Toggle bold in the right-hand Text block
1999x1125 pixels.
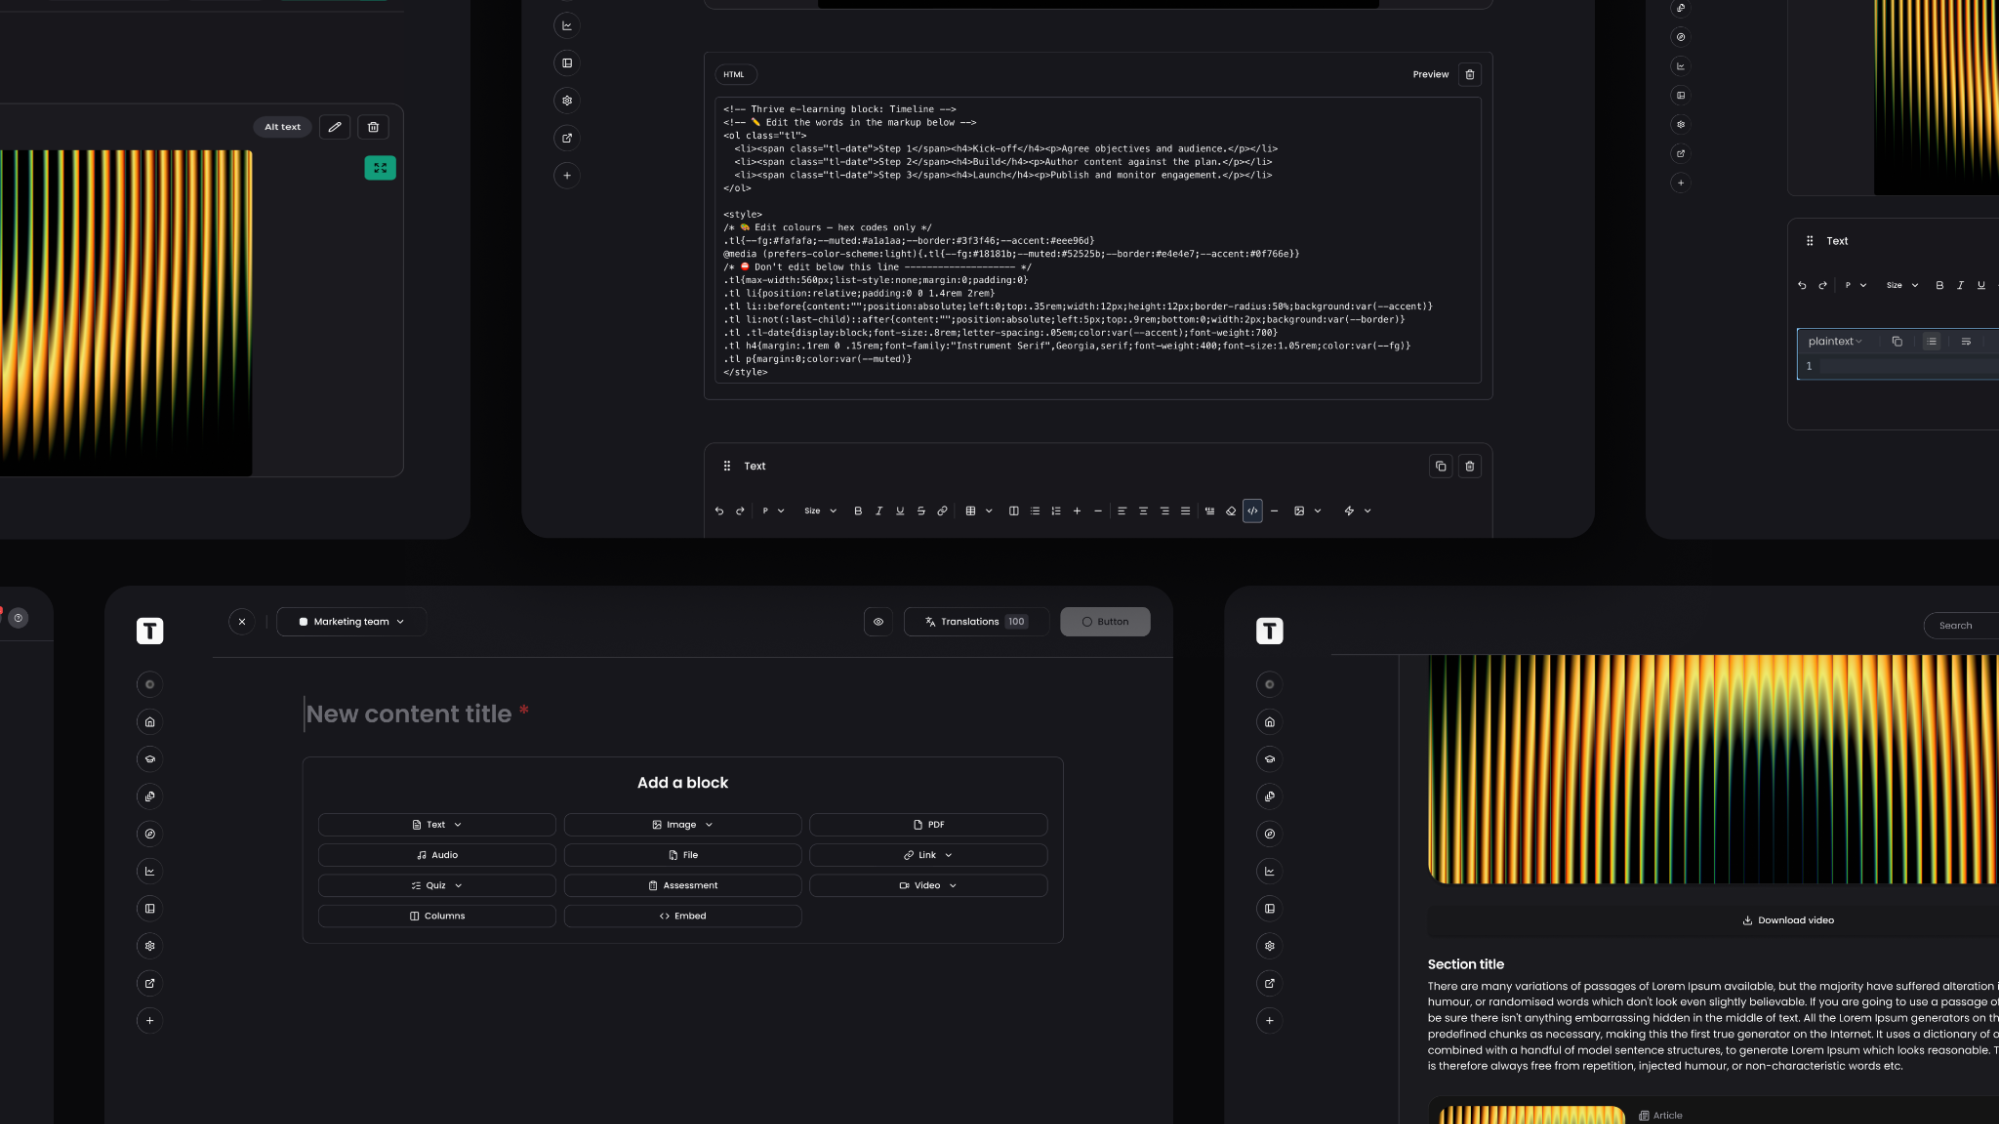[x=1940, y=286]
